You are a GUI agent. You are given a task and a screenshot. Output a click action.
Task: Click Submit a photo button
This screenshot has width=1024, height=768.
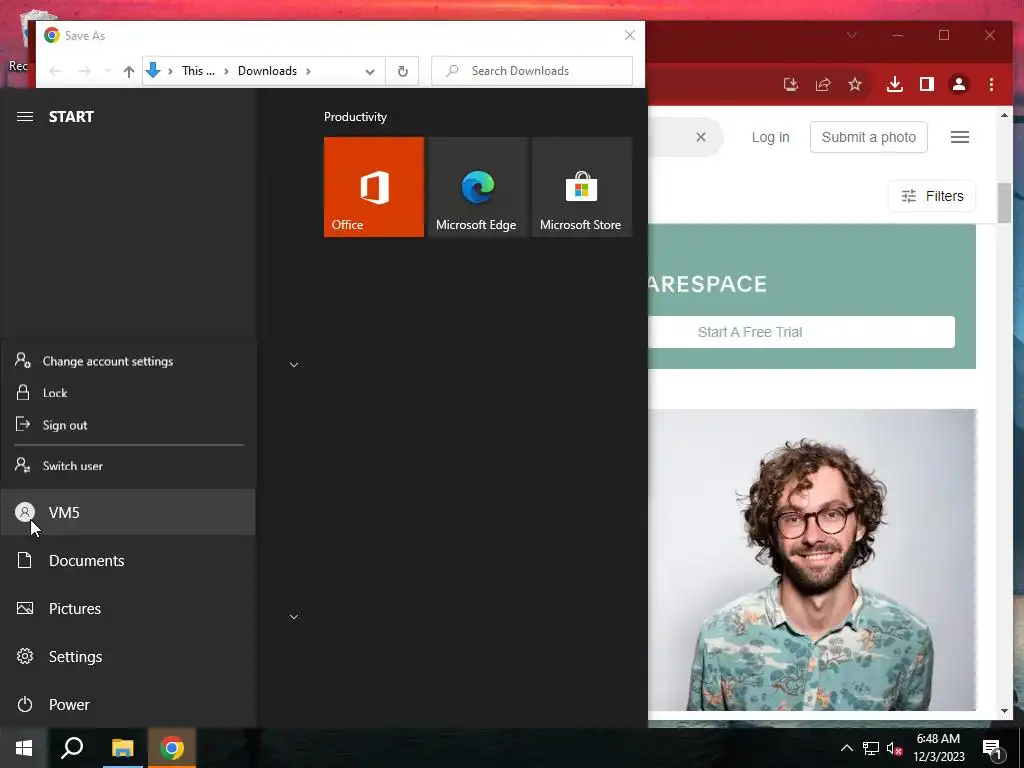pyautogui.click(x=869, y=137)
